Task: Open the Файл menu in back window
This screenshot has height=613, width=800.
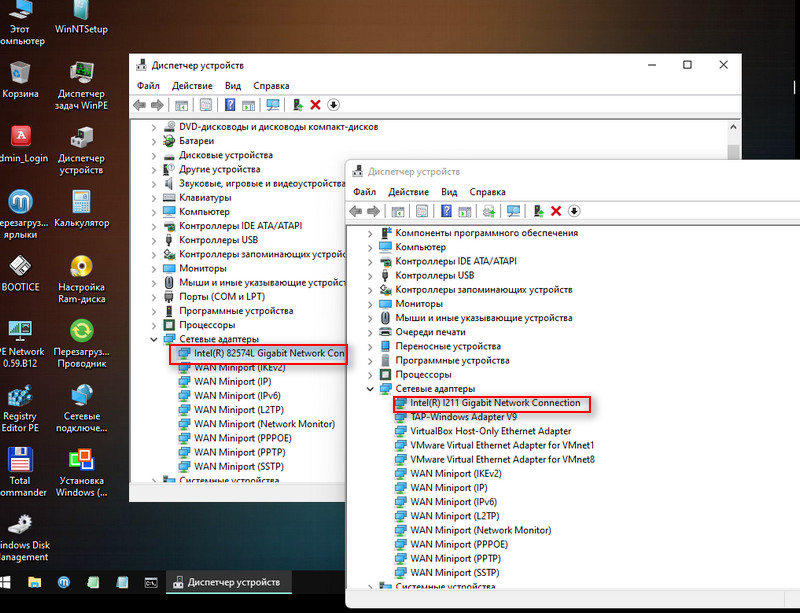Action: [148, 86]
